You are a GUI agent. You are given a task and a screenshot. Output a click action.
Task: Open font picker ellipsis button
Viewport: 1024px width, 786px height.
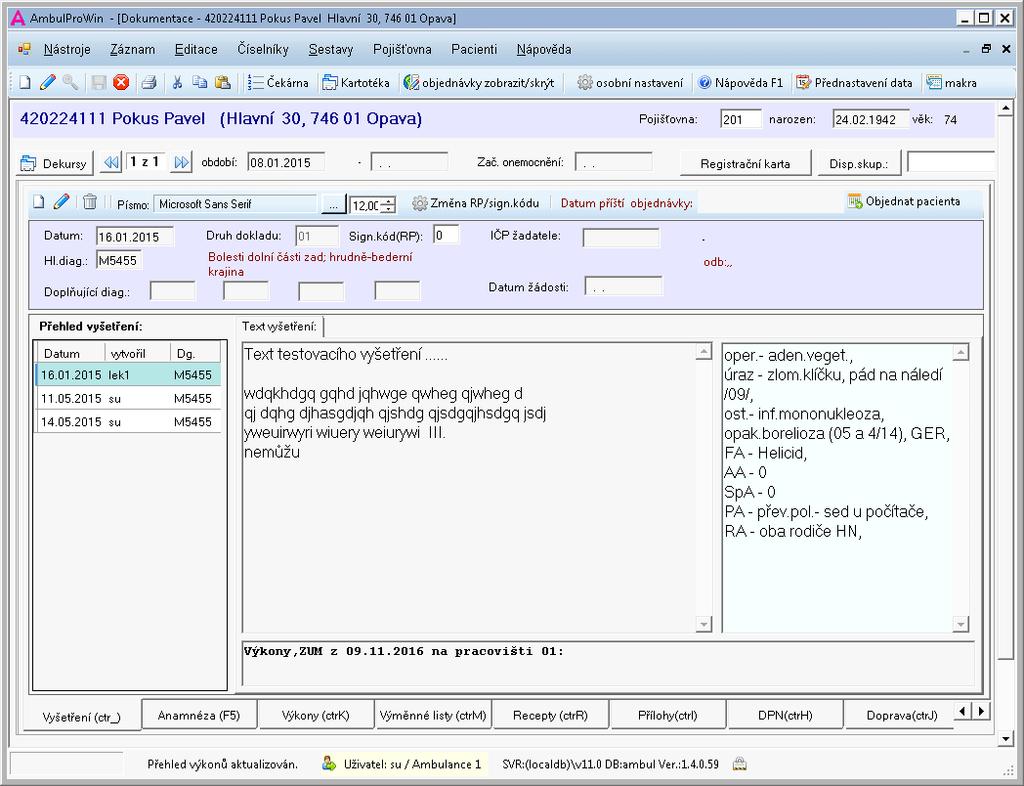[333, 204]
